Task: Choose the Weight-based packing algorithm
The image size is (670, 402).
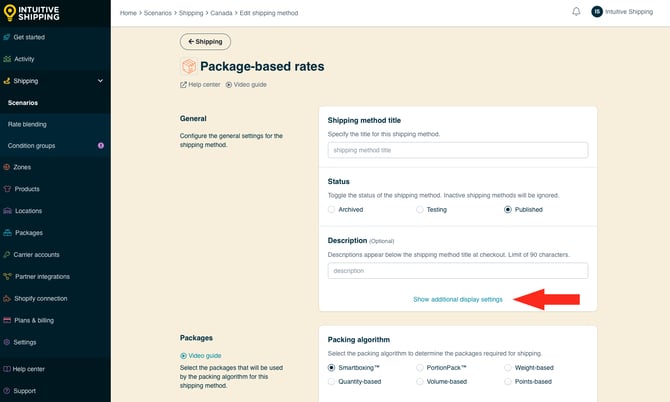Action: pyautogui.click(x=508, y=367)
